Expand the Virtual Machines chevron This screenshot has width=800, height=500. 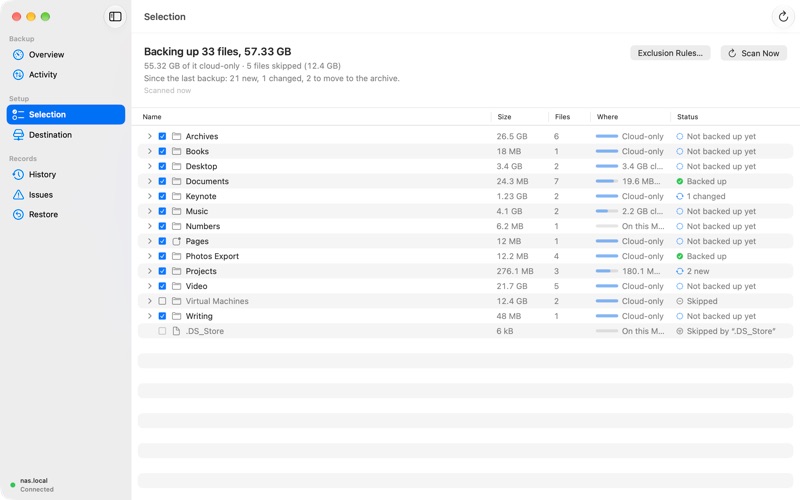click(x=149, y=301)
